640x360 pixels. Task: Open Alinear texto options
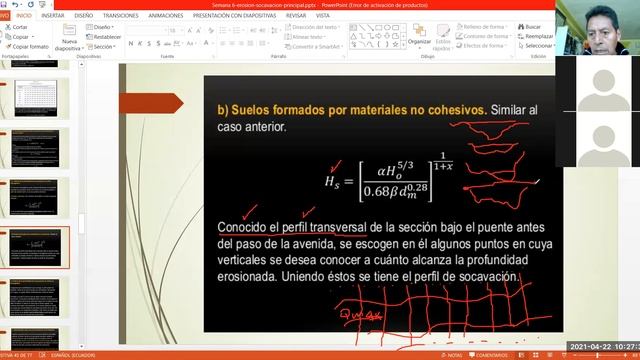(305, 37)
